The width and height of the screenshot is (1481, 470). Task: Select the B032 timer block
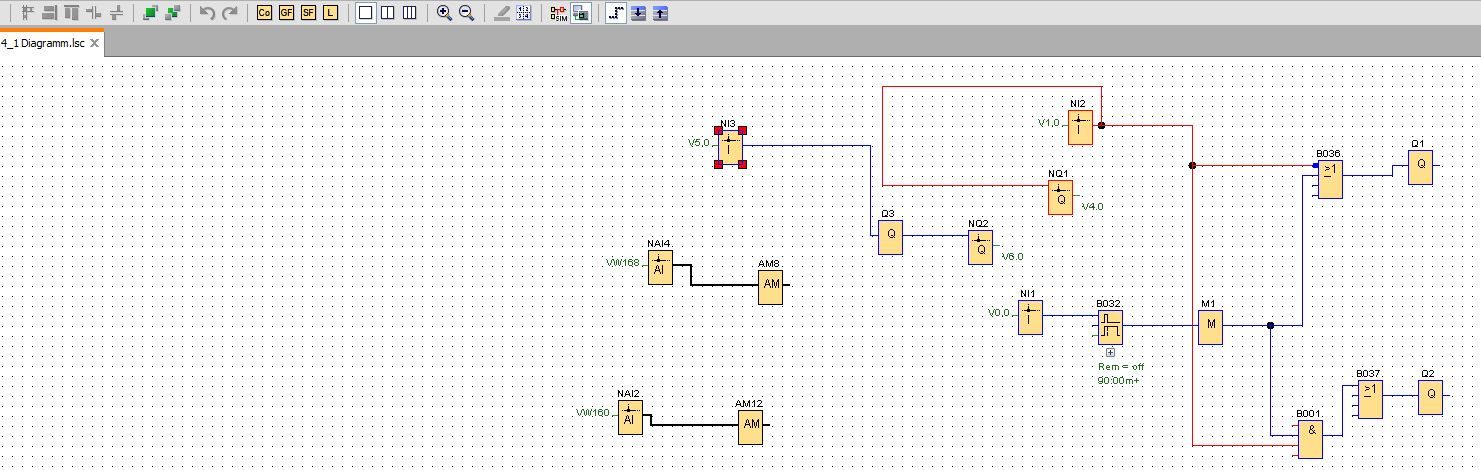[x=1110, y=327]
